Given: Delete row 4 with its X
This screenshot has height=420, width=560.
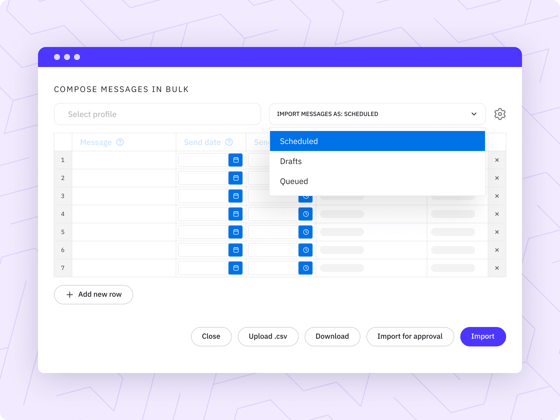Looking at the screenshot, I should click(x=497, y=214).
